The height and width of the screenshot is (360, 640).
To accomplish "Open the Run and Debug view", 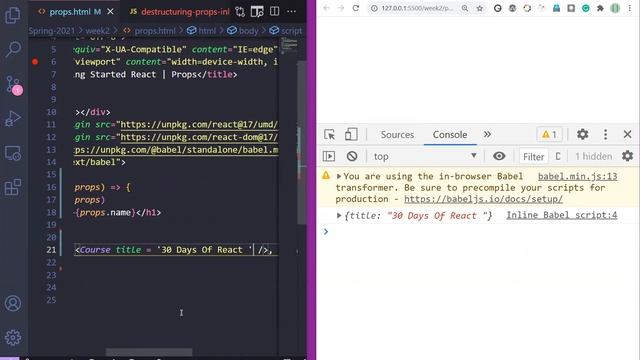I will point(13,119).
